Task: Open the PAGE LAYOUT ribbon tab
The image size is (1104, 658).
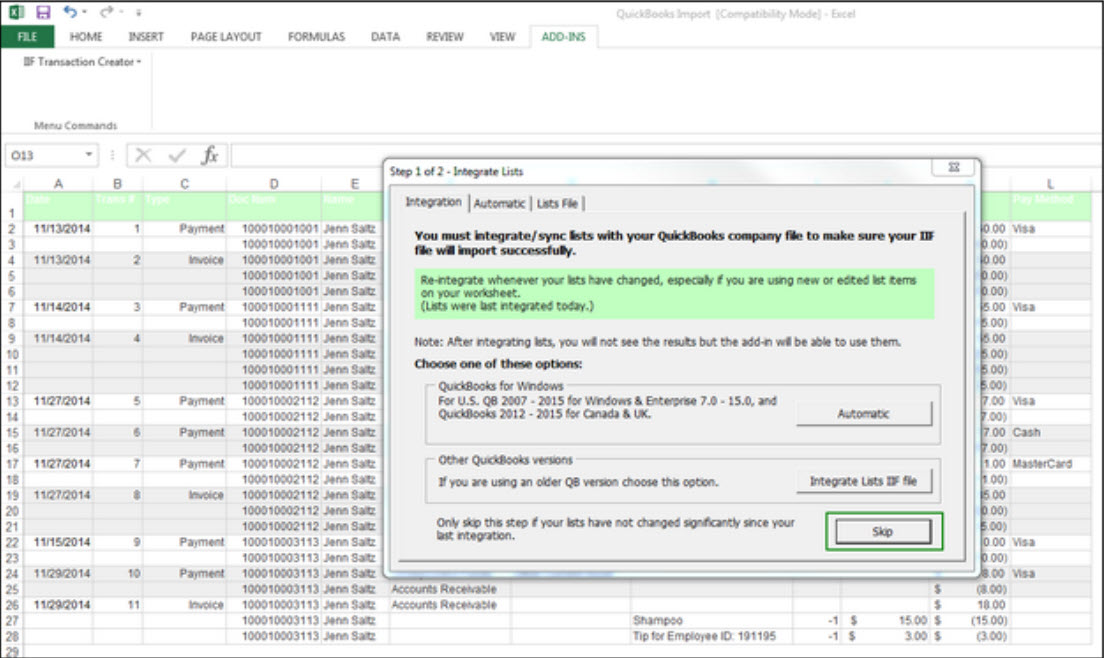Action: (x=226, y=37)
